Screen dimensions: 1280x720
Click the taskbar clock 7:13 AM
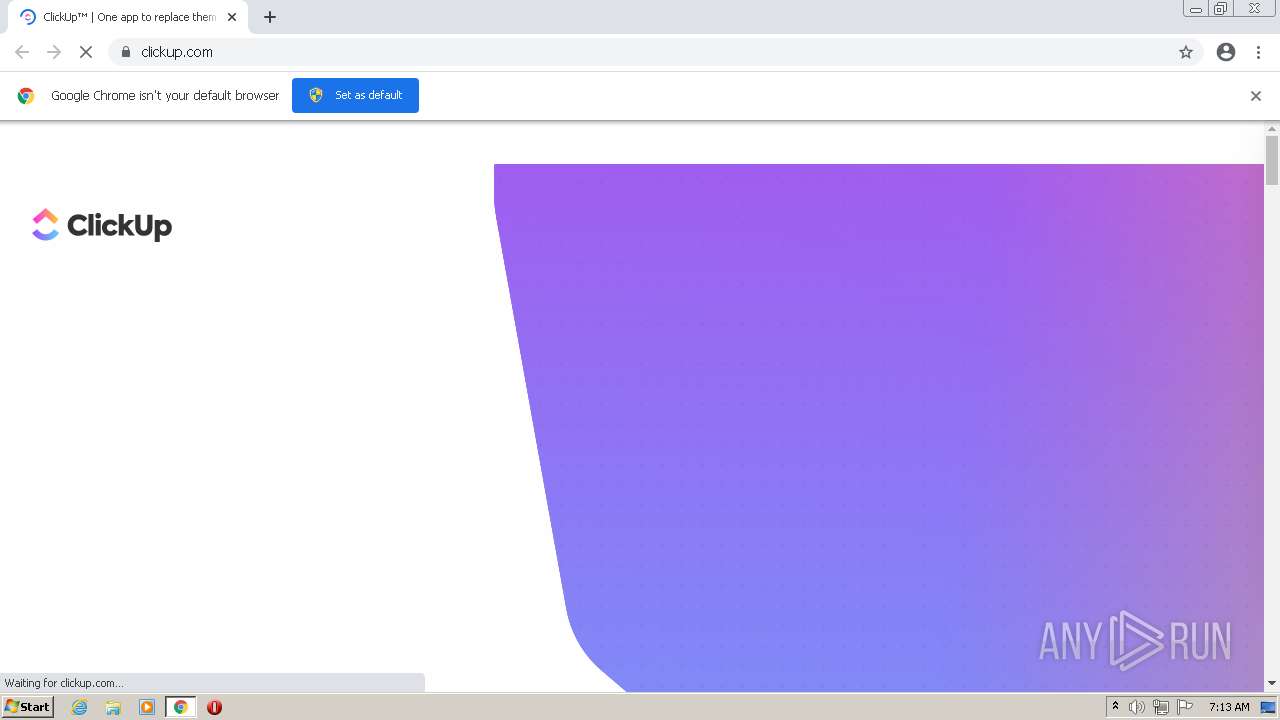click(1229, 707)
